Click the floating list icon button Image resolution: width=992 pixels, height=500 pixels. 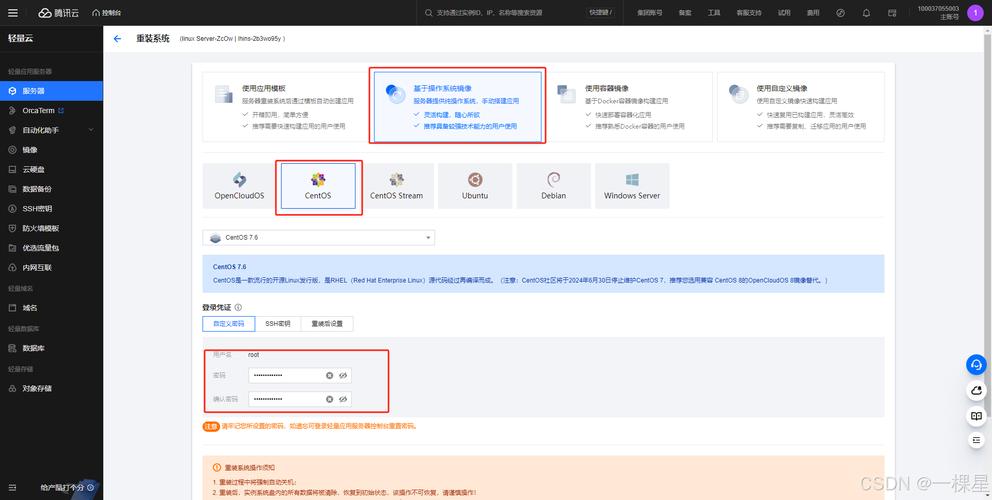[x=976, y=439]
